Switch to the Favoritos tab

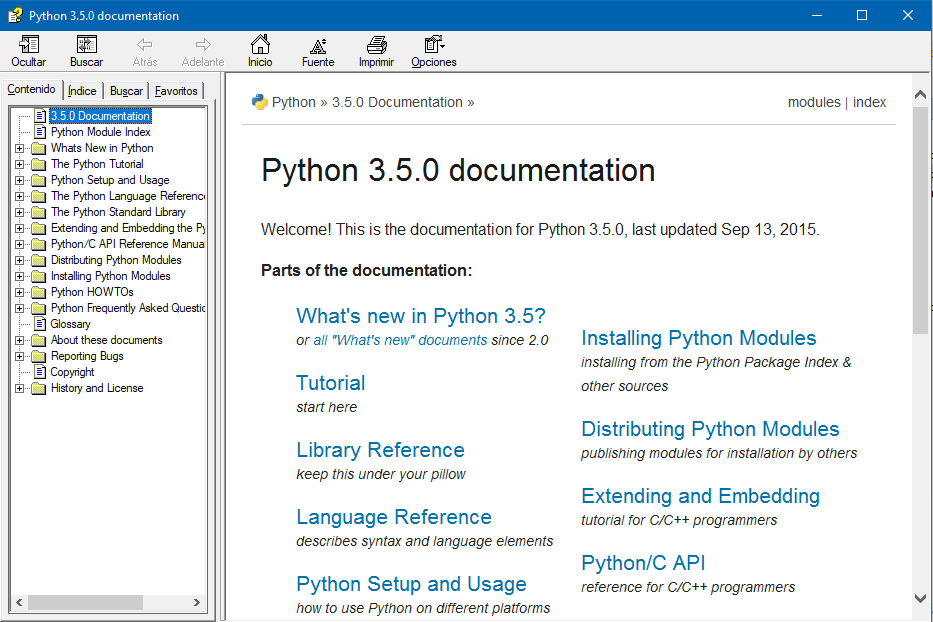point(176,91)
